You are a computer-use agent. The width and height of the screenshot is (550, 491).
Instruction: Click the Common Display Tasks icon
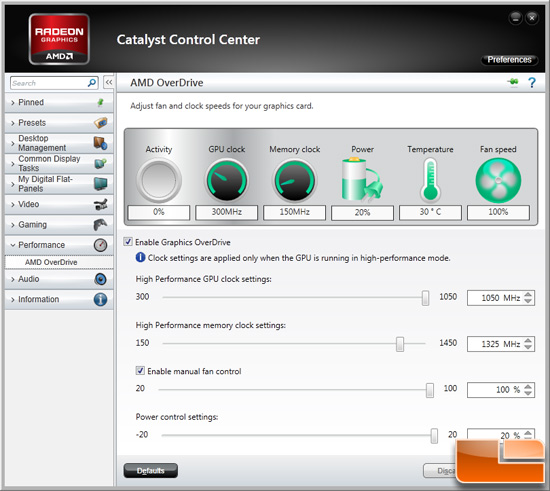pyautogui.click(x=100, y=163)
